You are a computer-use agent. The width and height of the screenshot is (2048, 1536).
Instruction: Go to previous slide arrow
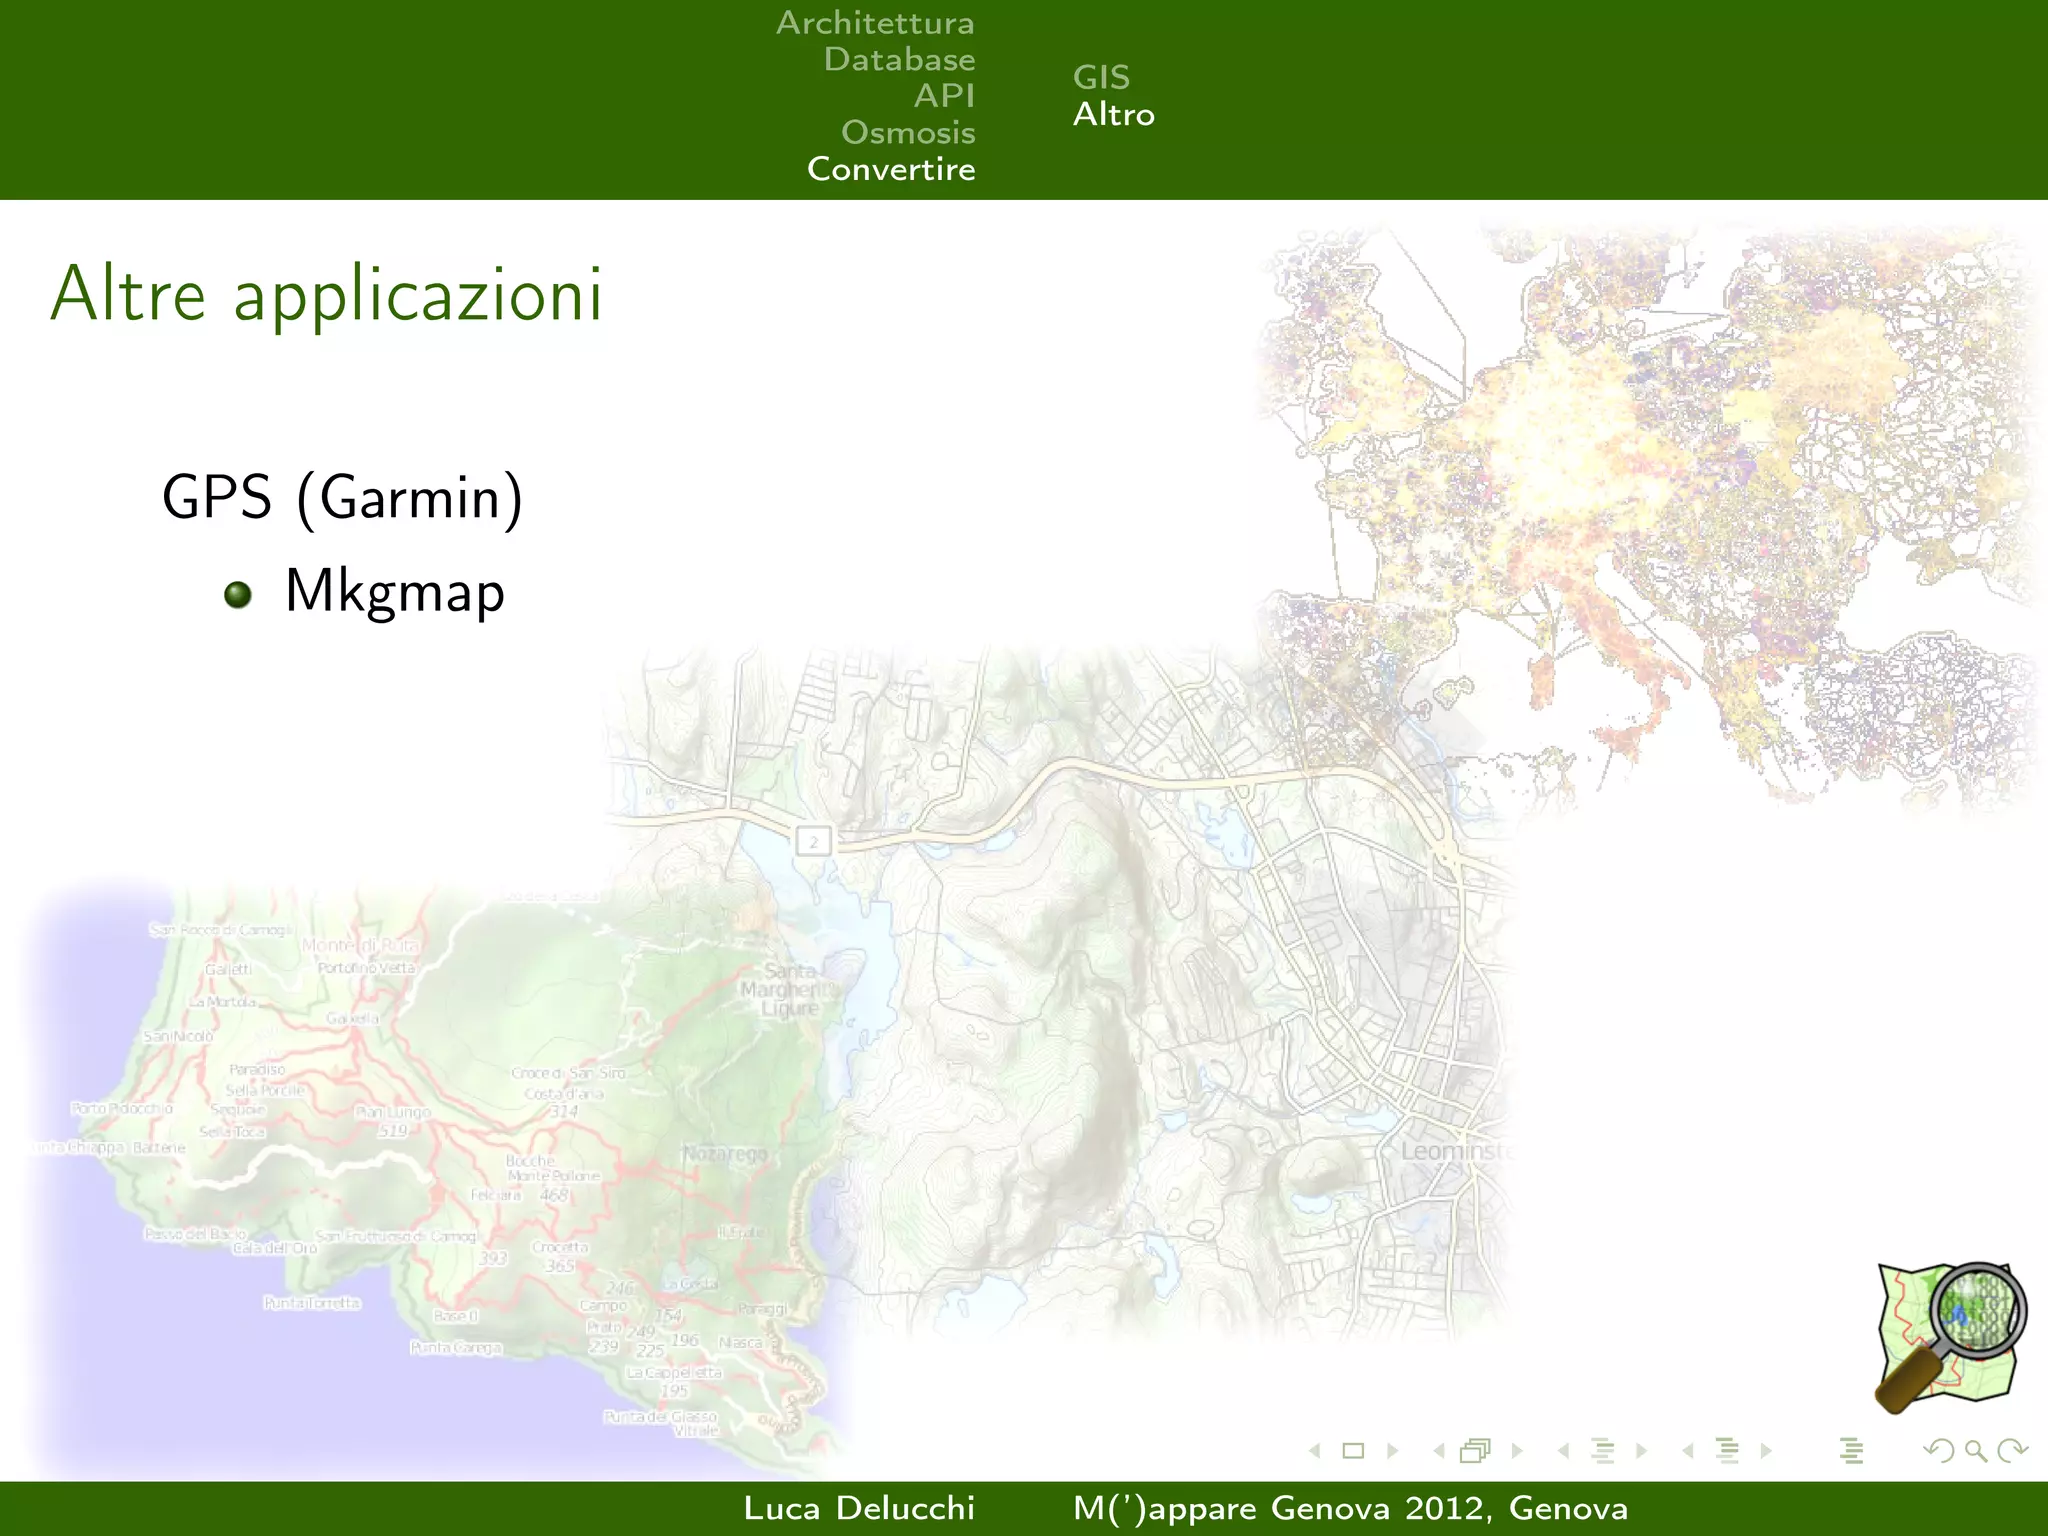click(1315, 1451)
